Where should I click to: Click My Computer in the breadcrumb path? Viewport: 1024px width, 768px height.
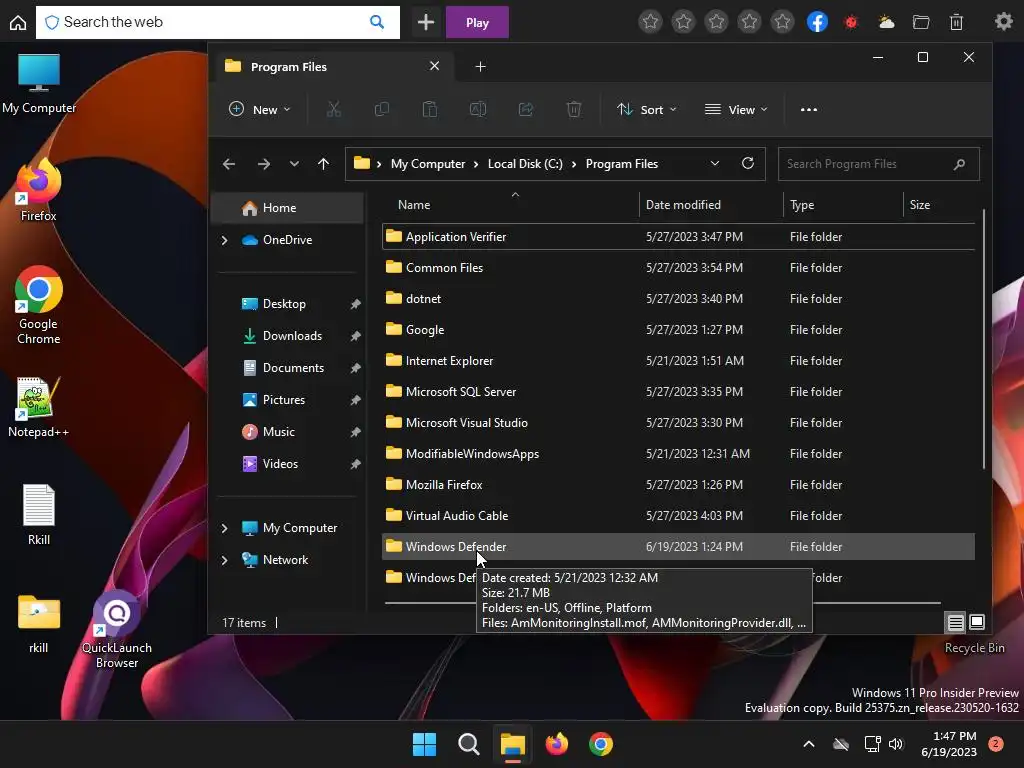click(x=428, y=164)
